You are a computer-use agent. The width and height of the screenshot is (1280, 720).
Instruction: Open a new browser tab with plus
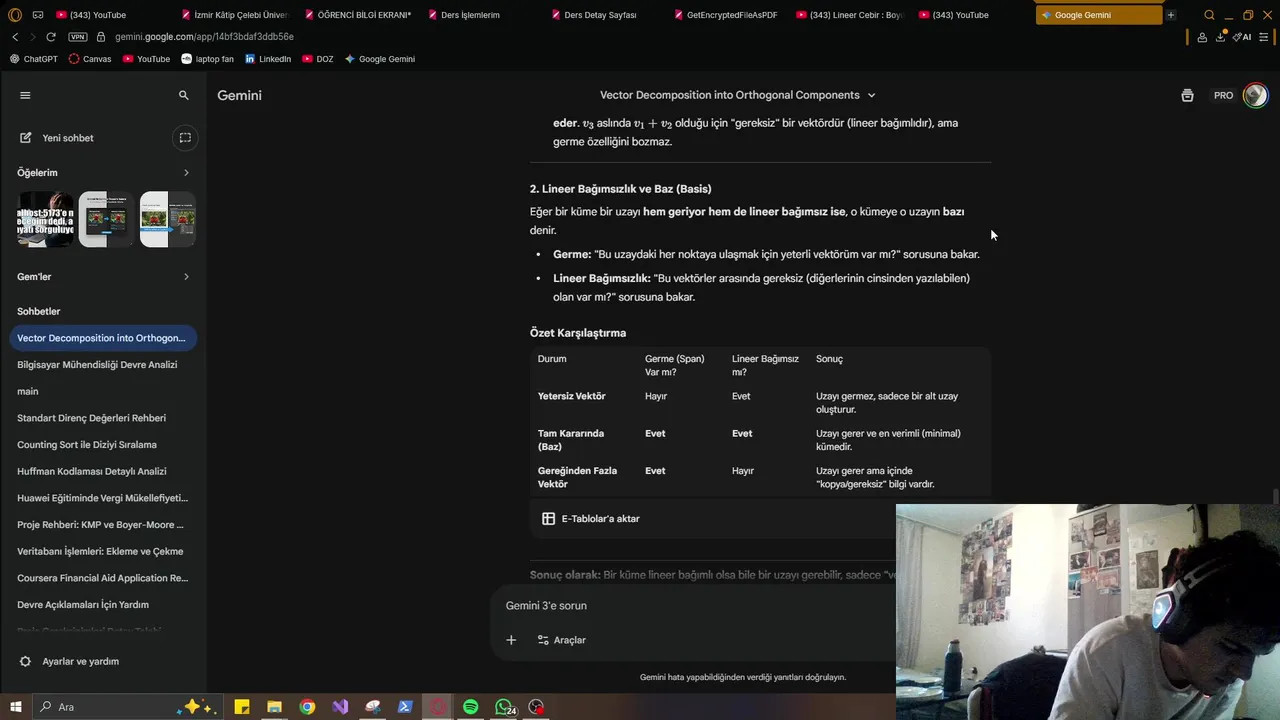(1170, 15)
